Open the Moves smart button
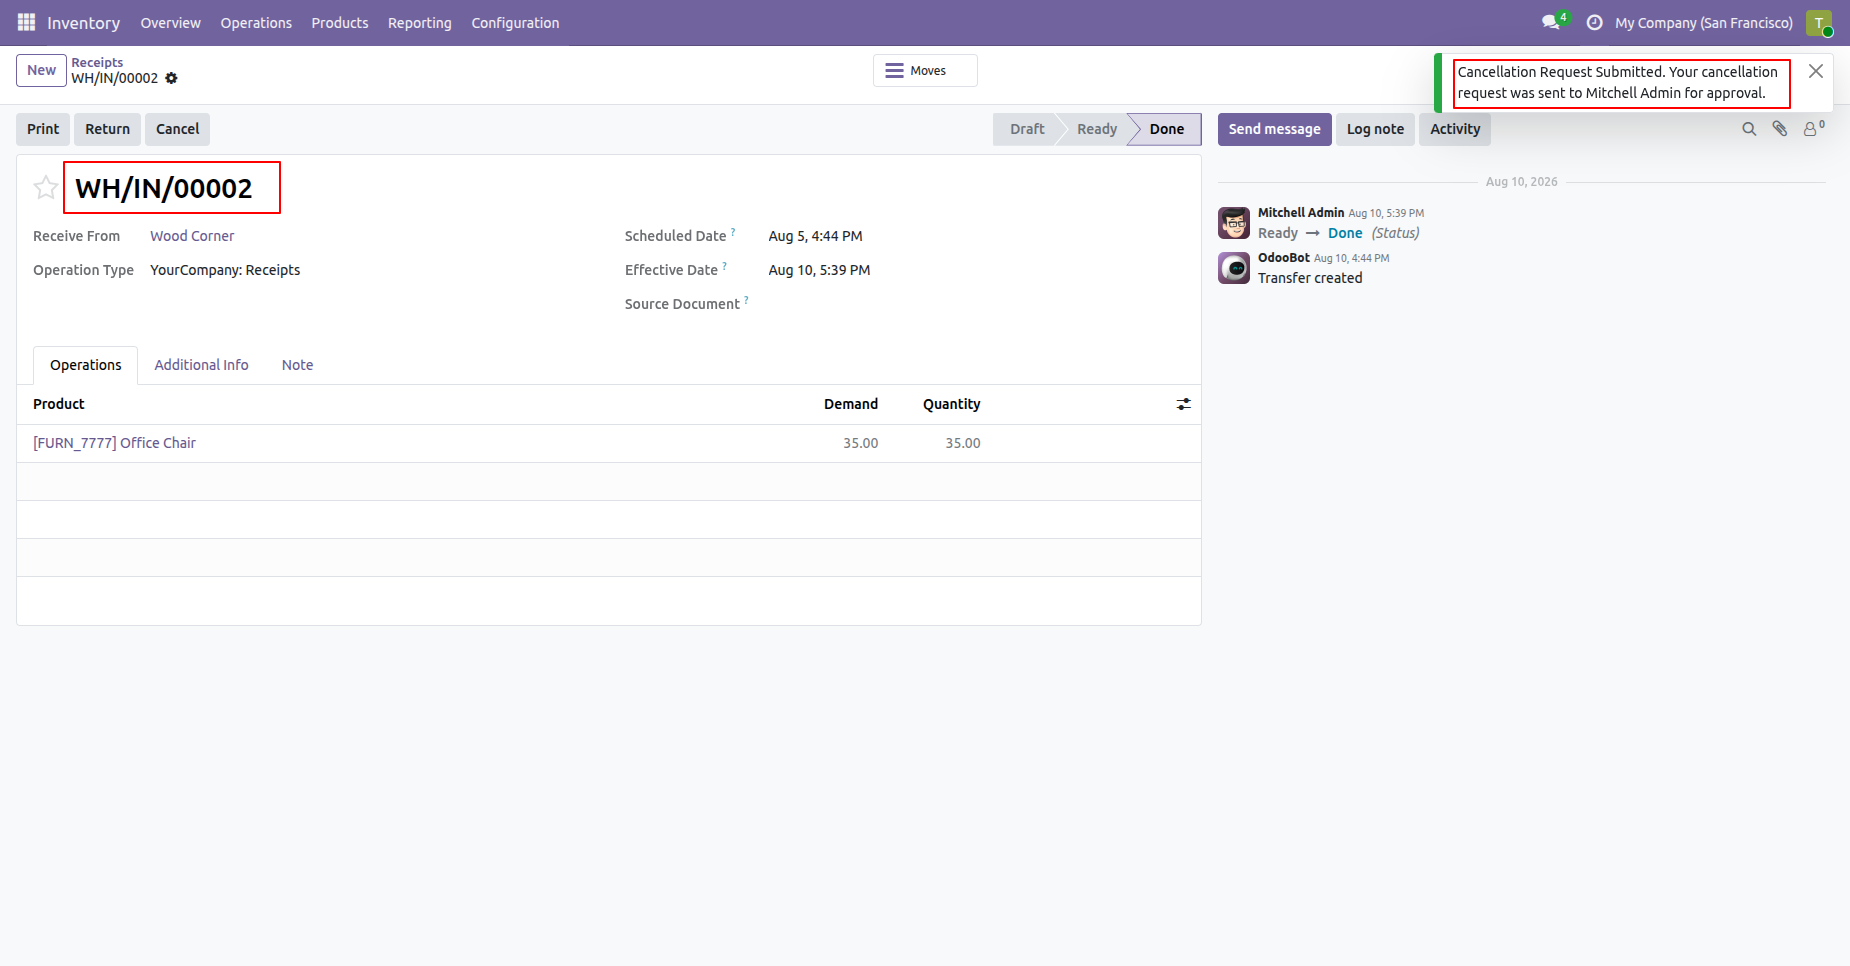1850x966 pixels. click(x=925, y=71)
